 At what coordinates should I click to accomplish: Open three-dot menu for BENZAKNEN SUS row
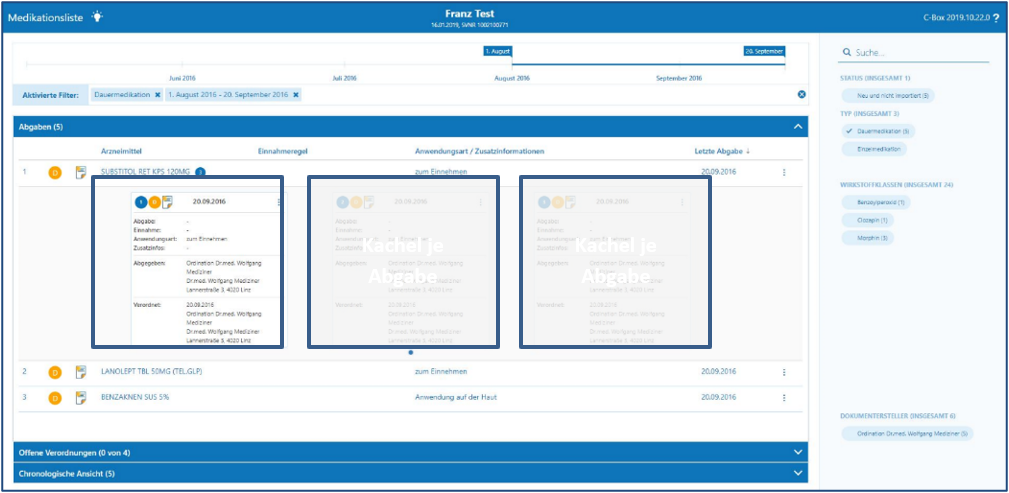(x=784, y=398)
